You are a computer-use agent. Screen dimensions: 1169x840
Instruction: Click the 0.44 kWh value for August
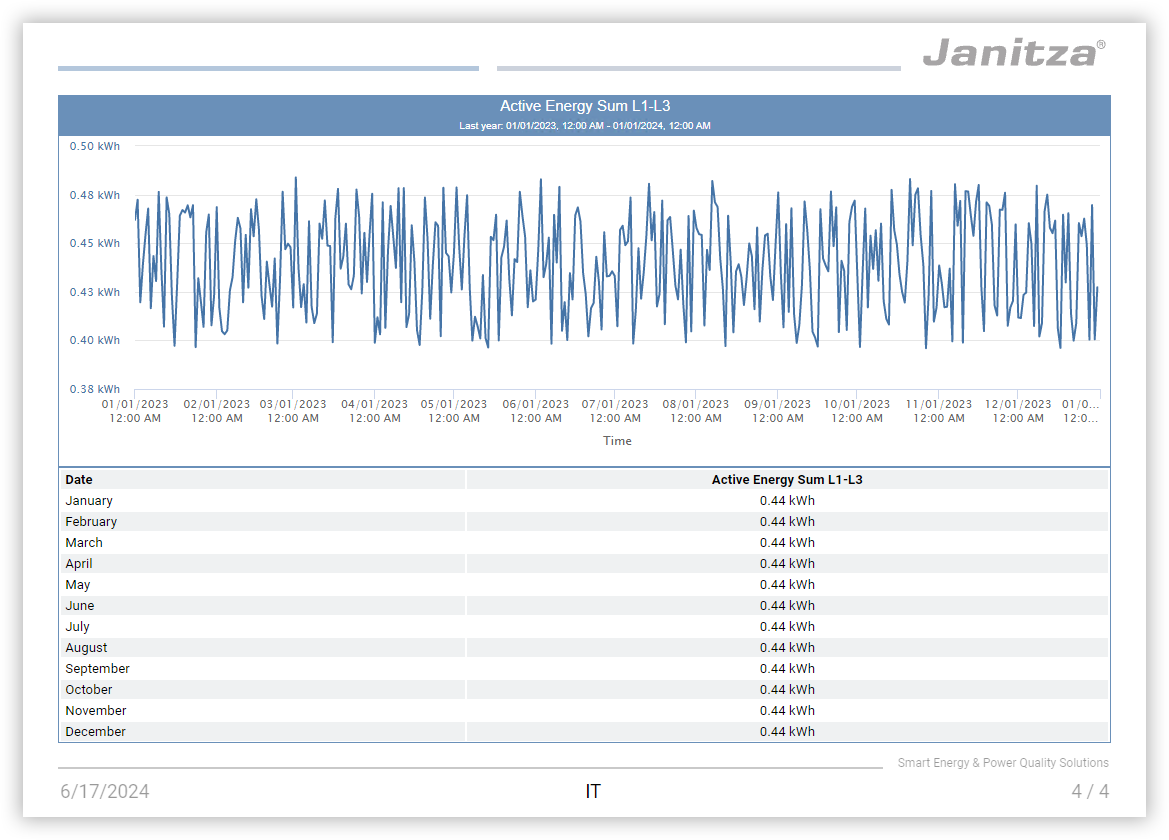[786, 648]
